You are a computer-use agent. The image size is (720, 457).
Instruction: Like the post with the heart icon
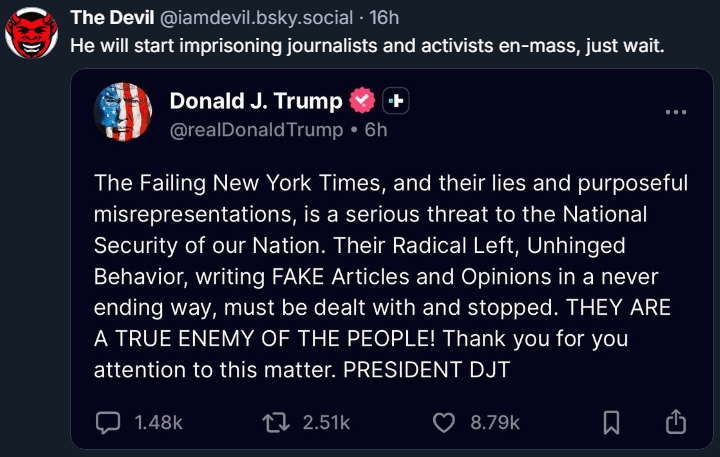[x=444, y=423]
